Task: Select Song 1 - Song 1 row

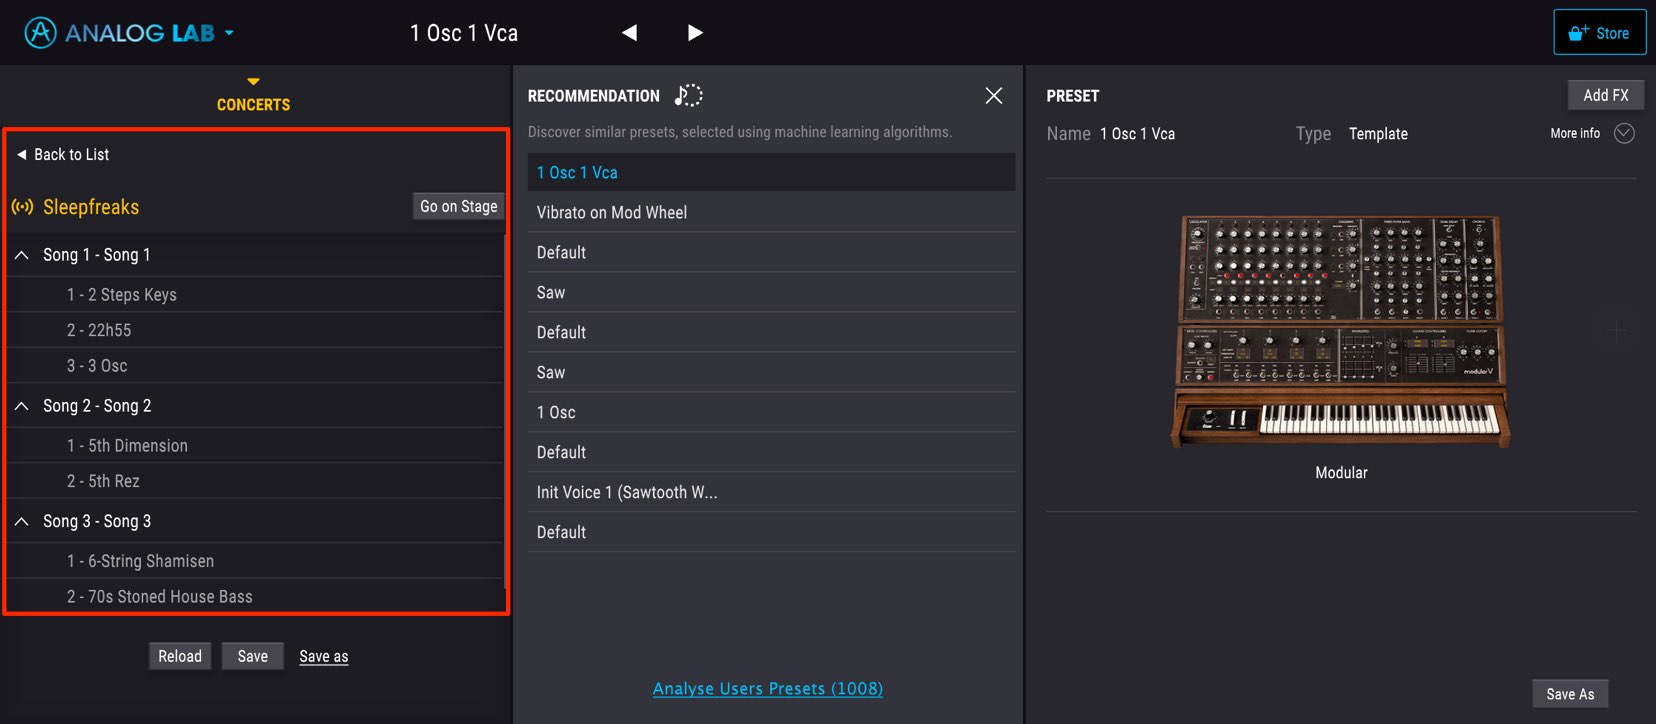Action: (x=255, y=255)
